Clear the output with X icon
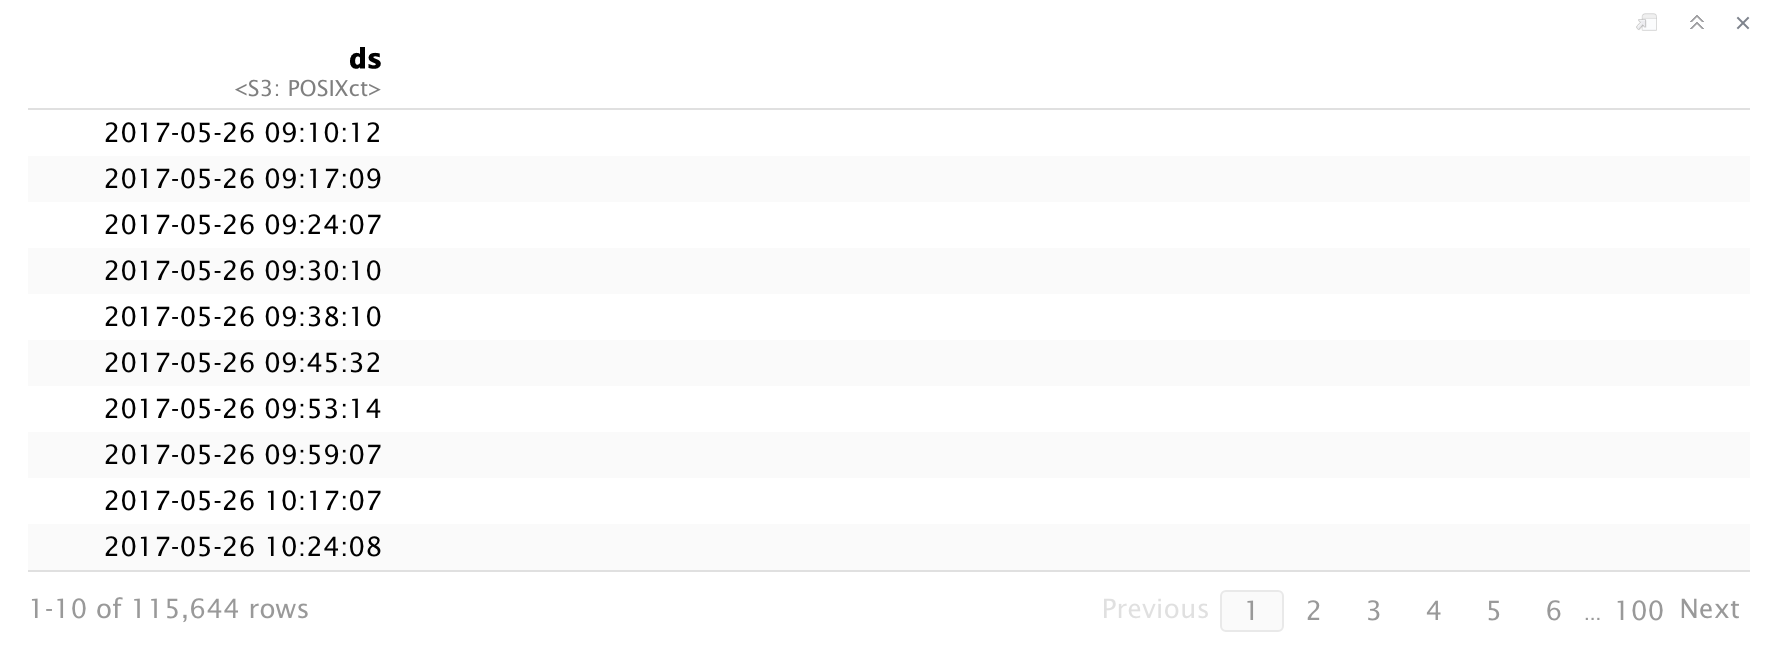This screenshot has width=1784, height=654. coord(1743,23)
